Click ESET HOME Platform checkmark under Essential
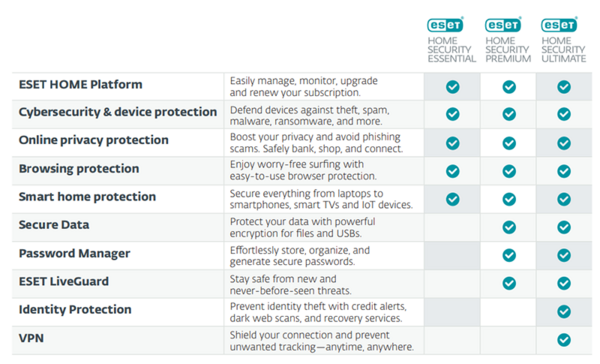Screen dimensions: 600x364 coord(453,87)
